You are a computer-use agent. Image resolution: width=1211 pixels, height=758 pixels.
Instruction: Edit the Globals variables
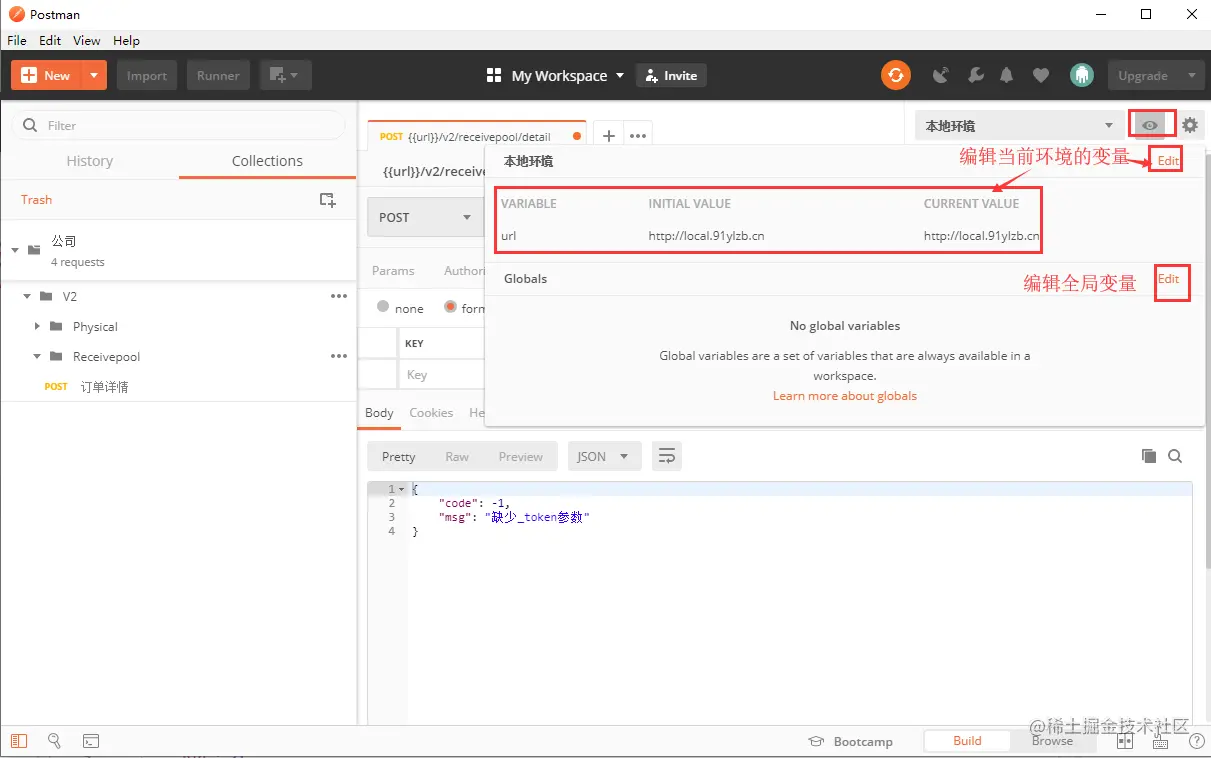pos(1168,279)
